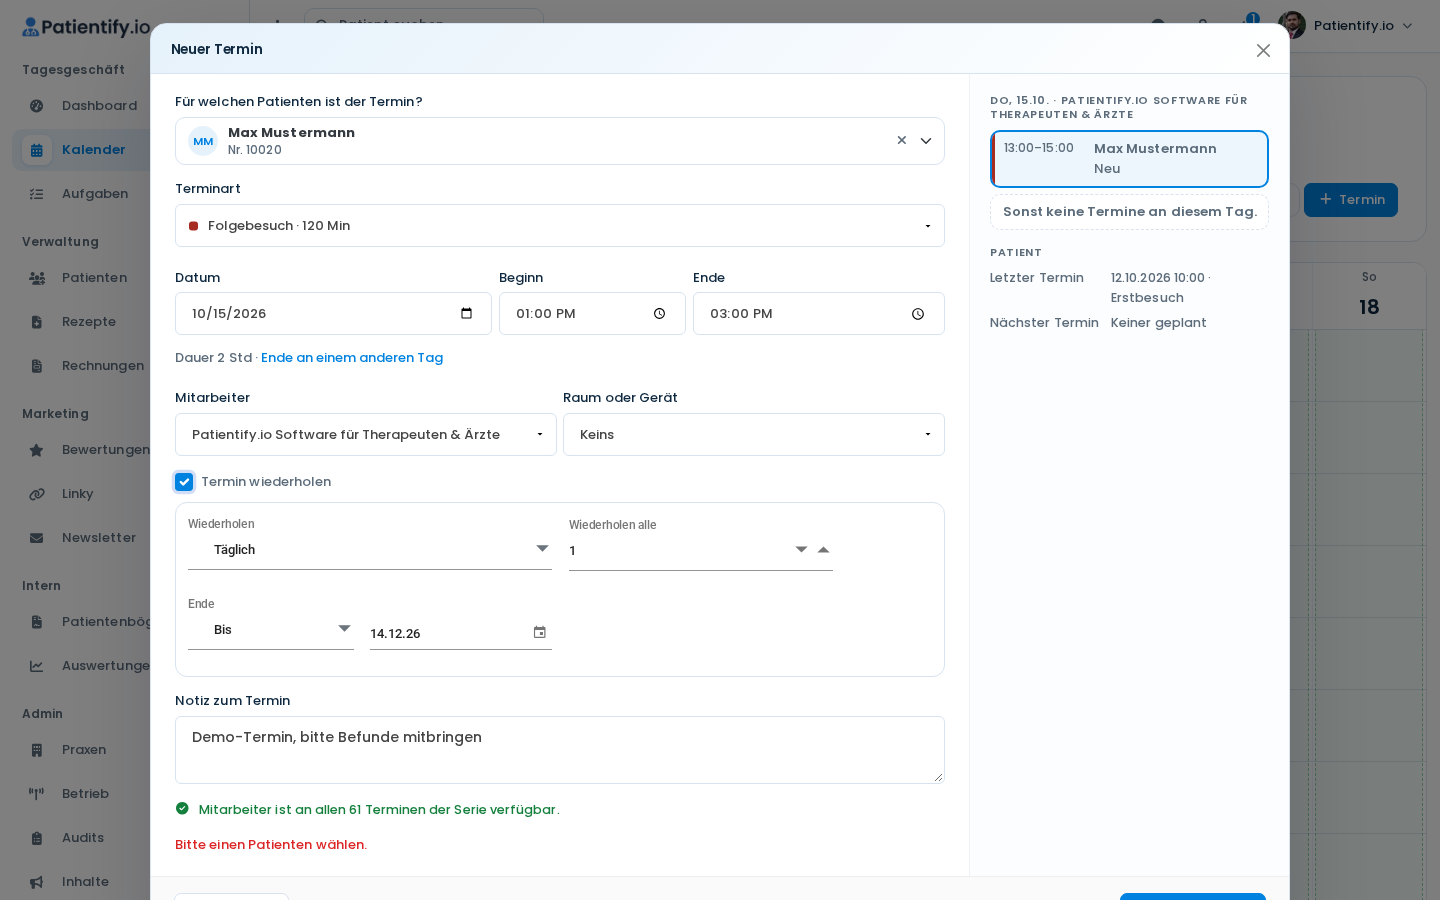Open the calendar picker in Datum field

[x=467, y=314]
